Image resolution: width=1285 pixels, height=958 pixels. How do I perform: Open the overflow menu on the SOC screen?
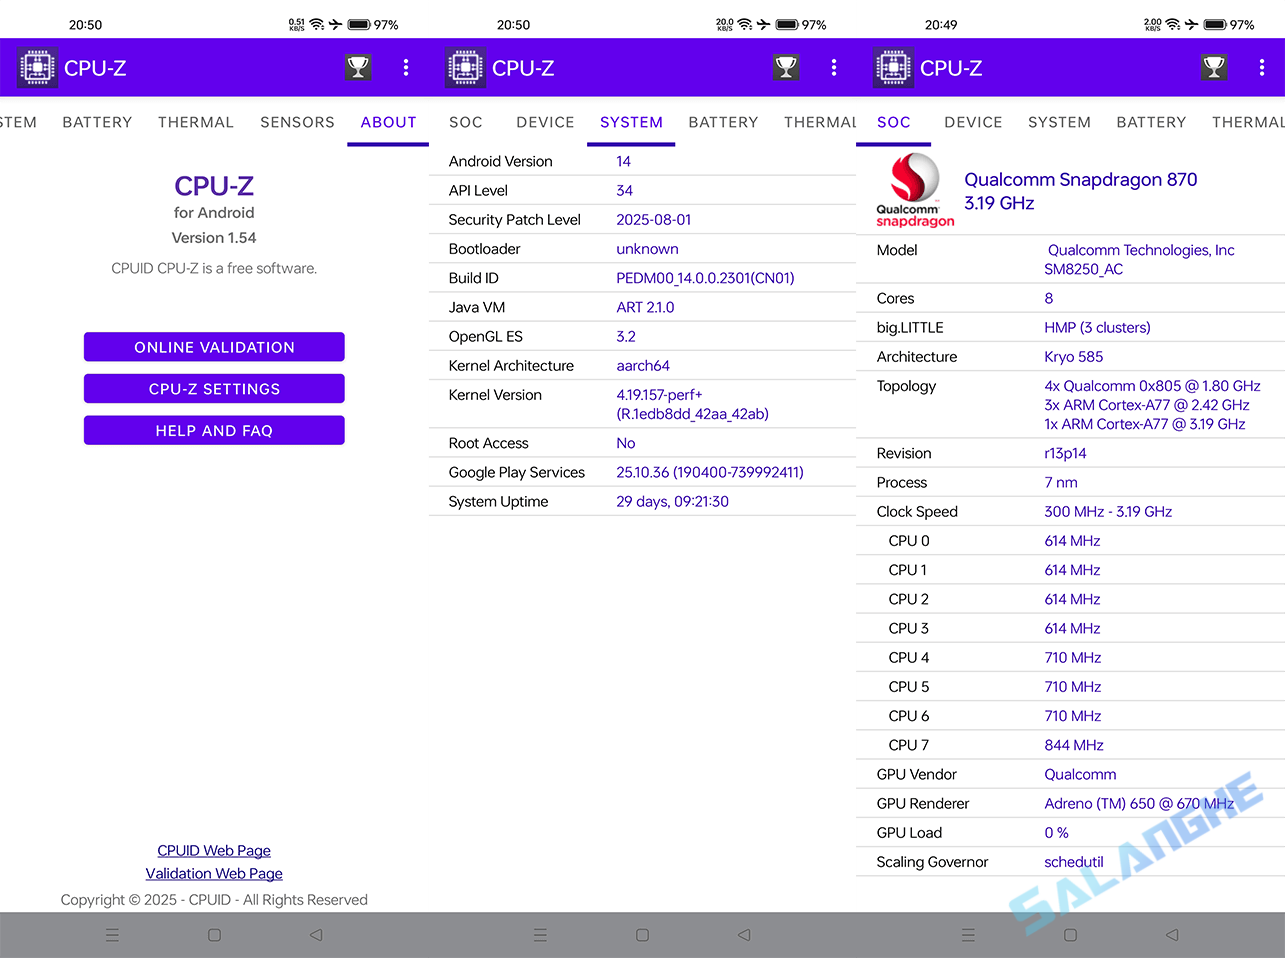(x=1262, y=67)
